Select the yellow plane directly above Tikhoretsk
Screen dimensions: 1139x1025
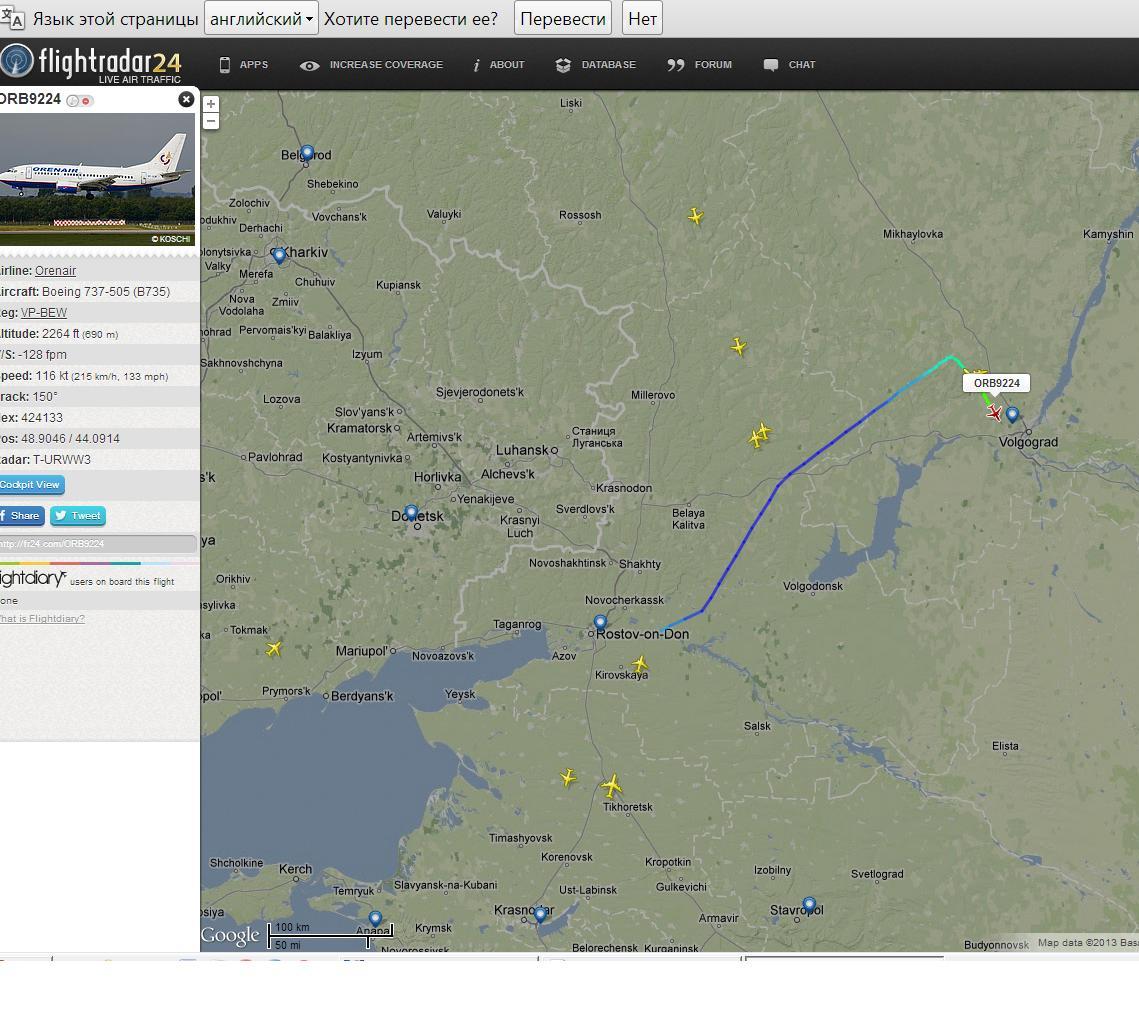click(x=612, y=786)
